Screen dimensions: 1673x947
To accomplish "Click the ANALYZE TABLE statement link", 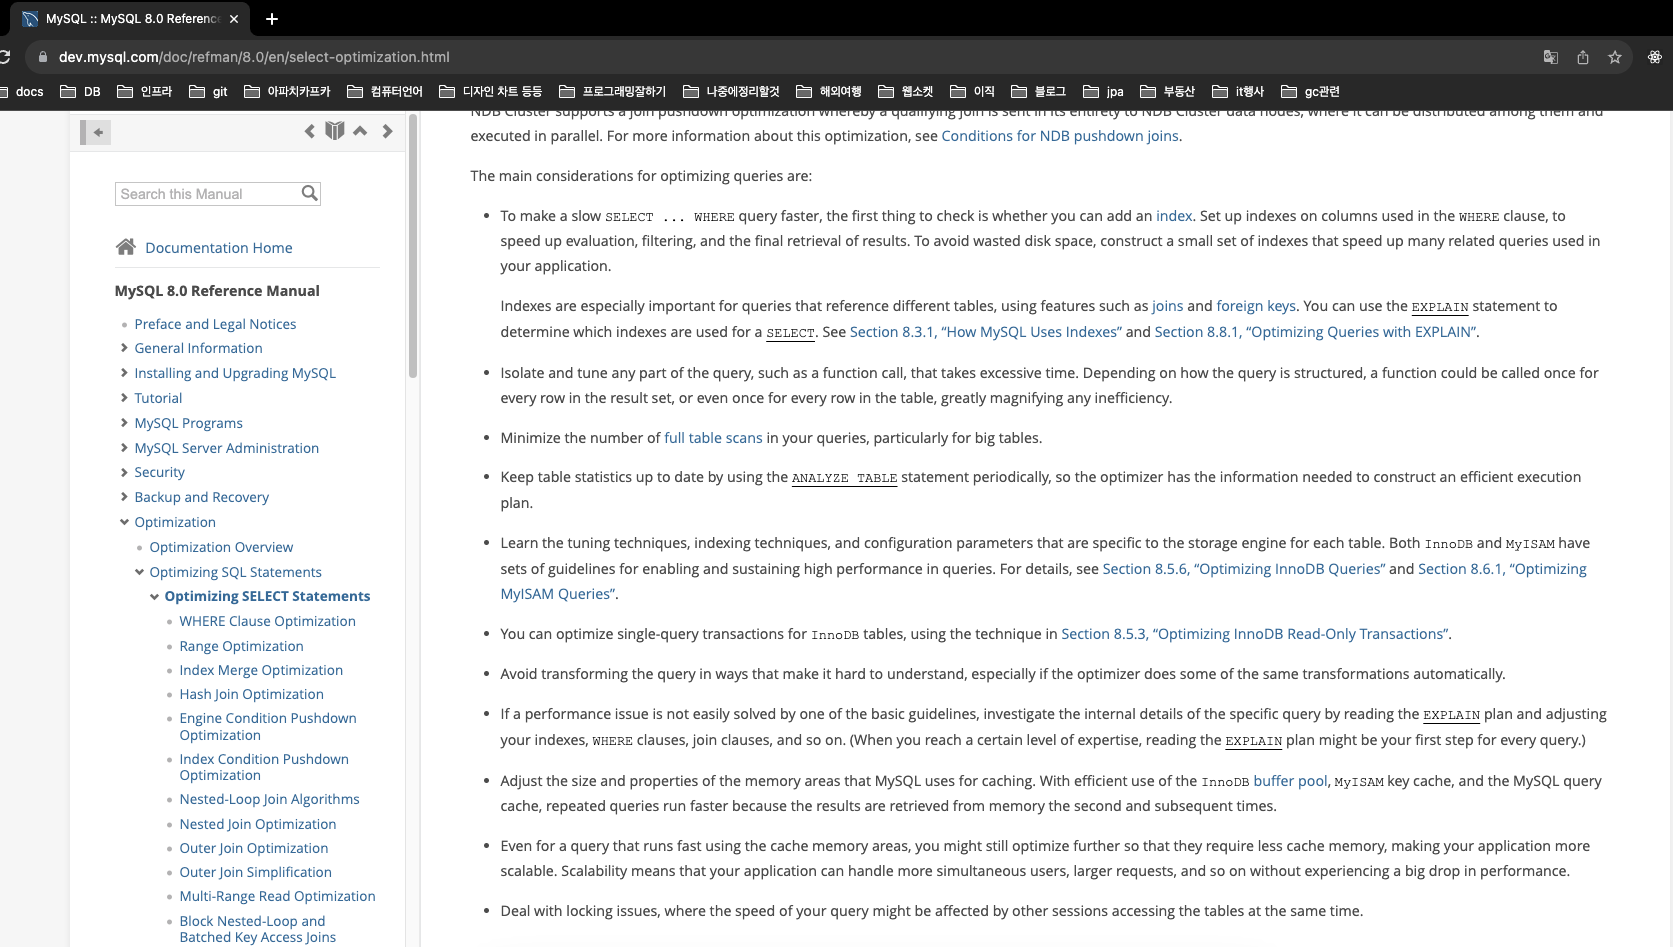I will [844, 478].
